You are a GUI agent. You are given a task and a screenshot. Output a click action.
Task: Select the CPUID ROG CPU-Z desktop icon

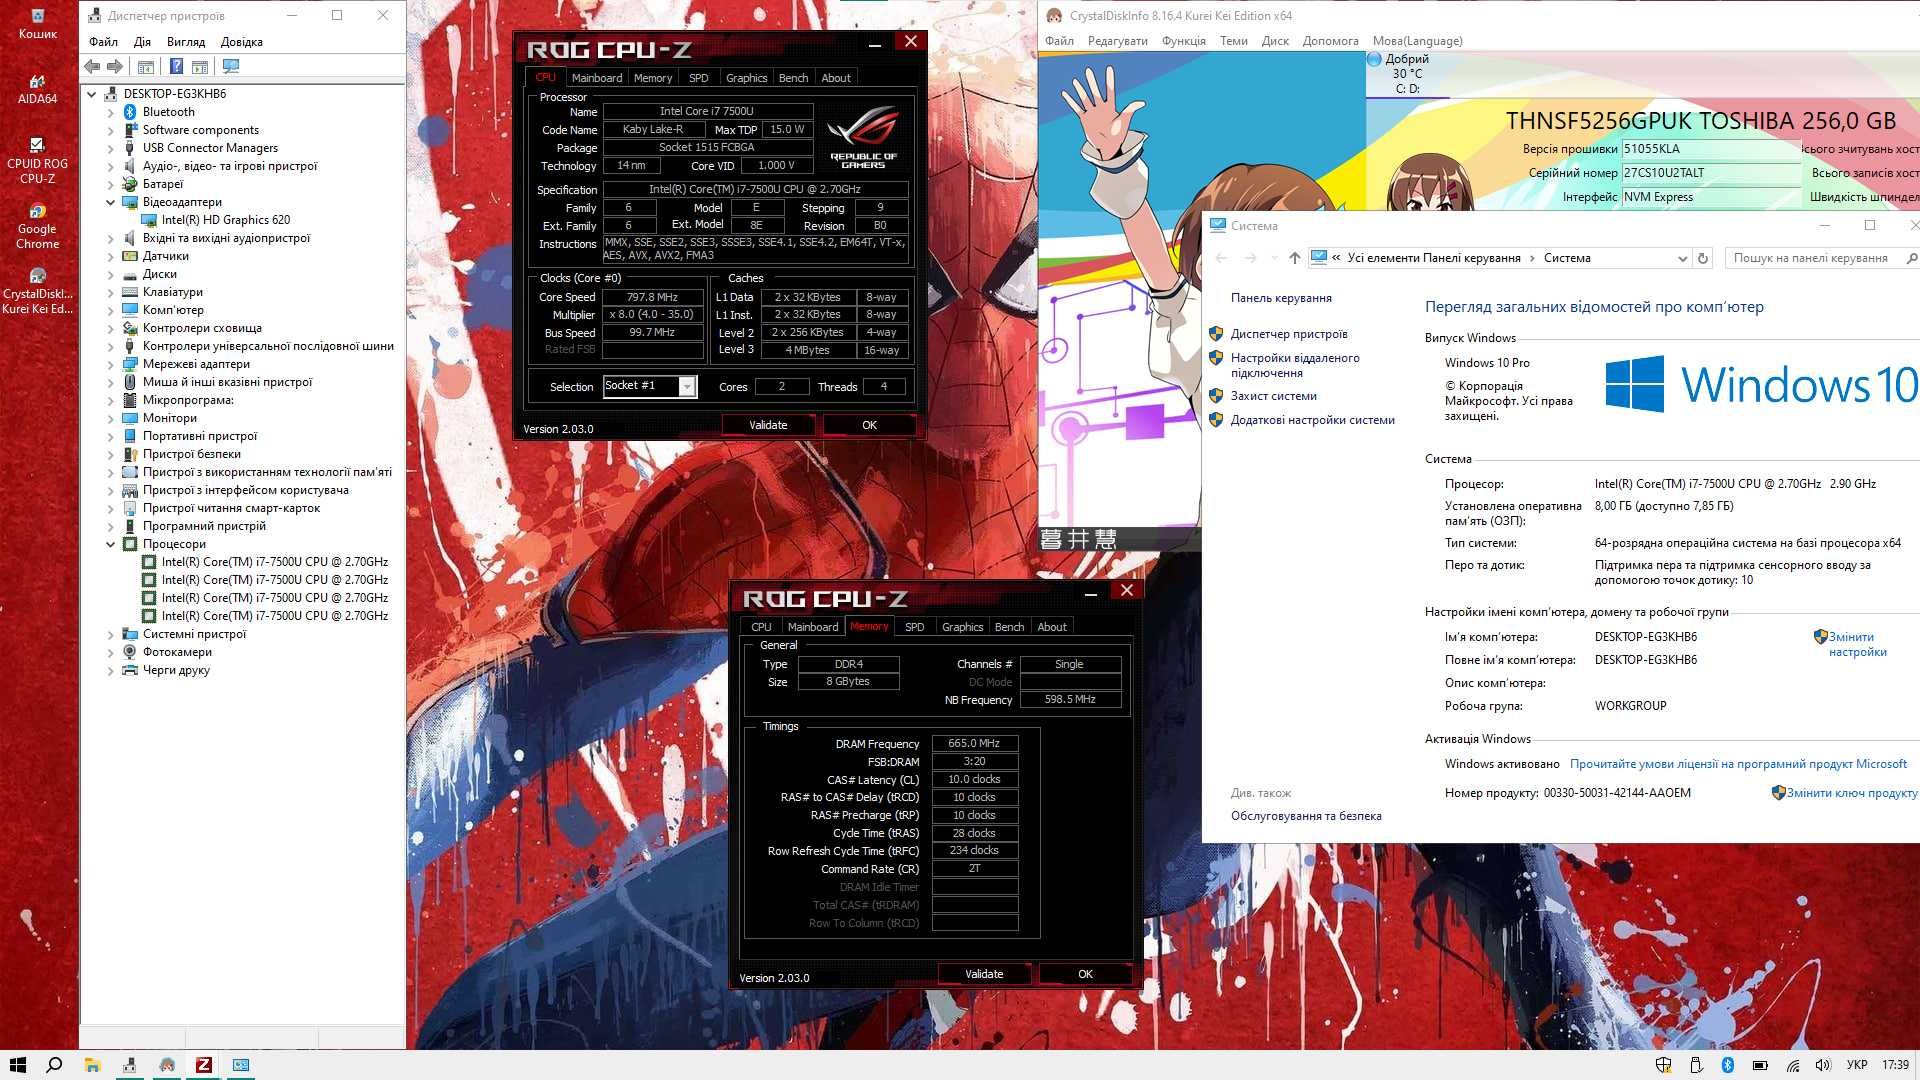(38, 161)
